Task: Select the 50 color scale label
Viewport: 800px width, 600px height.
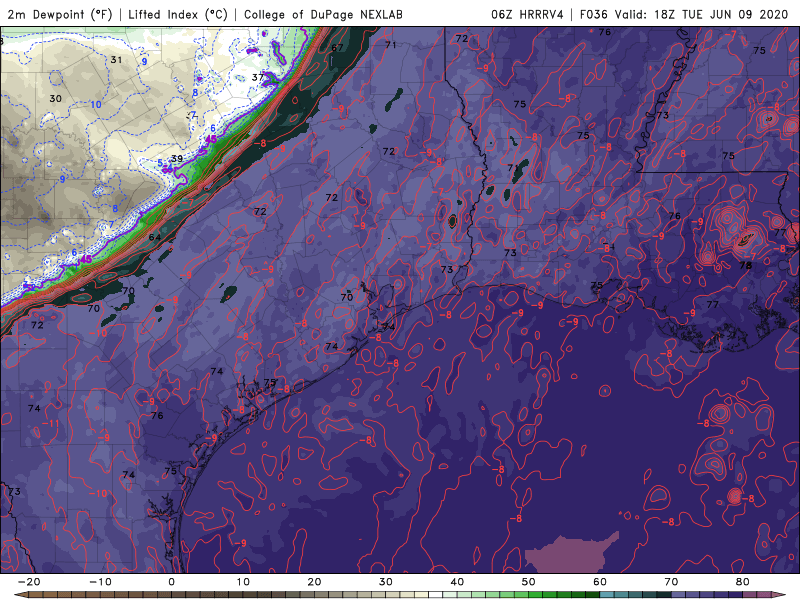Action: (529, 582)
